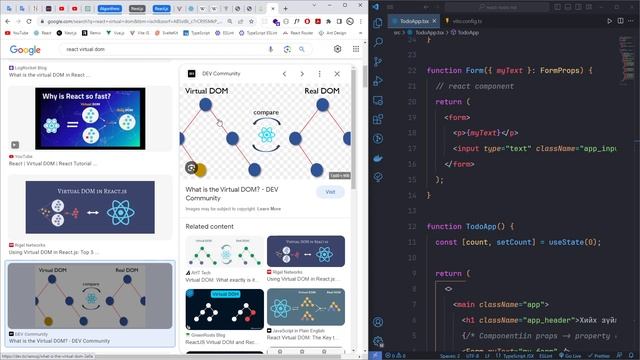The image size is (640, 360).
Task: Change the Spaces indentation setting in status bar
Action: click(449, 356)
